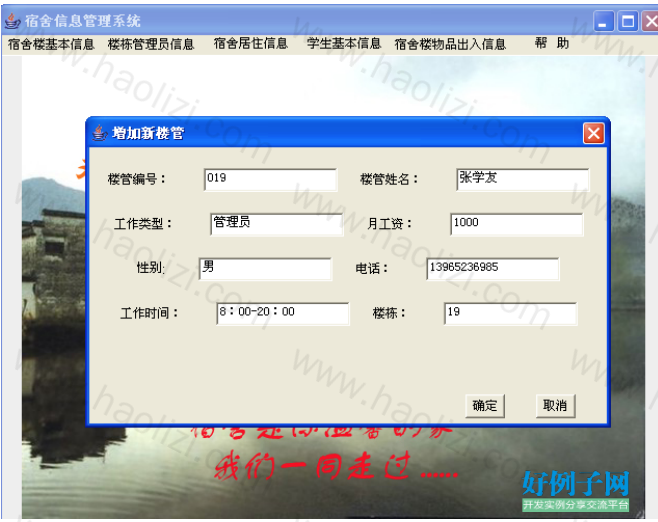Open the 宿舍楼物品出入信息 menu
Image resolution: width=658 pixels, height=522 pixels.
coord(450,44)
